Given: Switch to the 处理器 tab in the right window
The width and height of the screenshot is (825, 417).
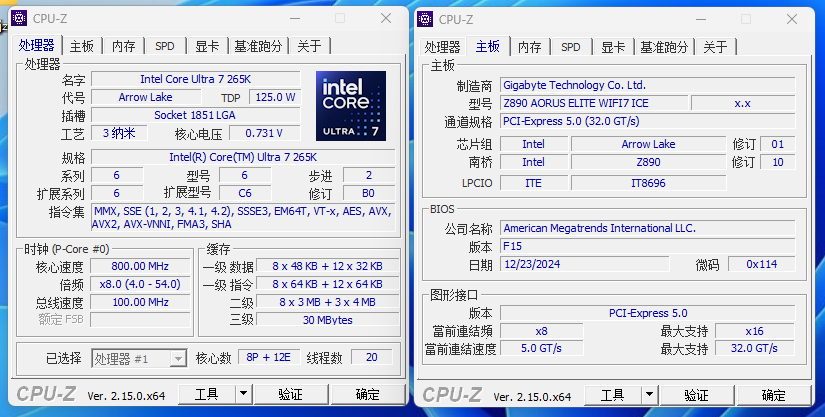Looking at the screenshot, I should [442, 47].
